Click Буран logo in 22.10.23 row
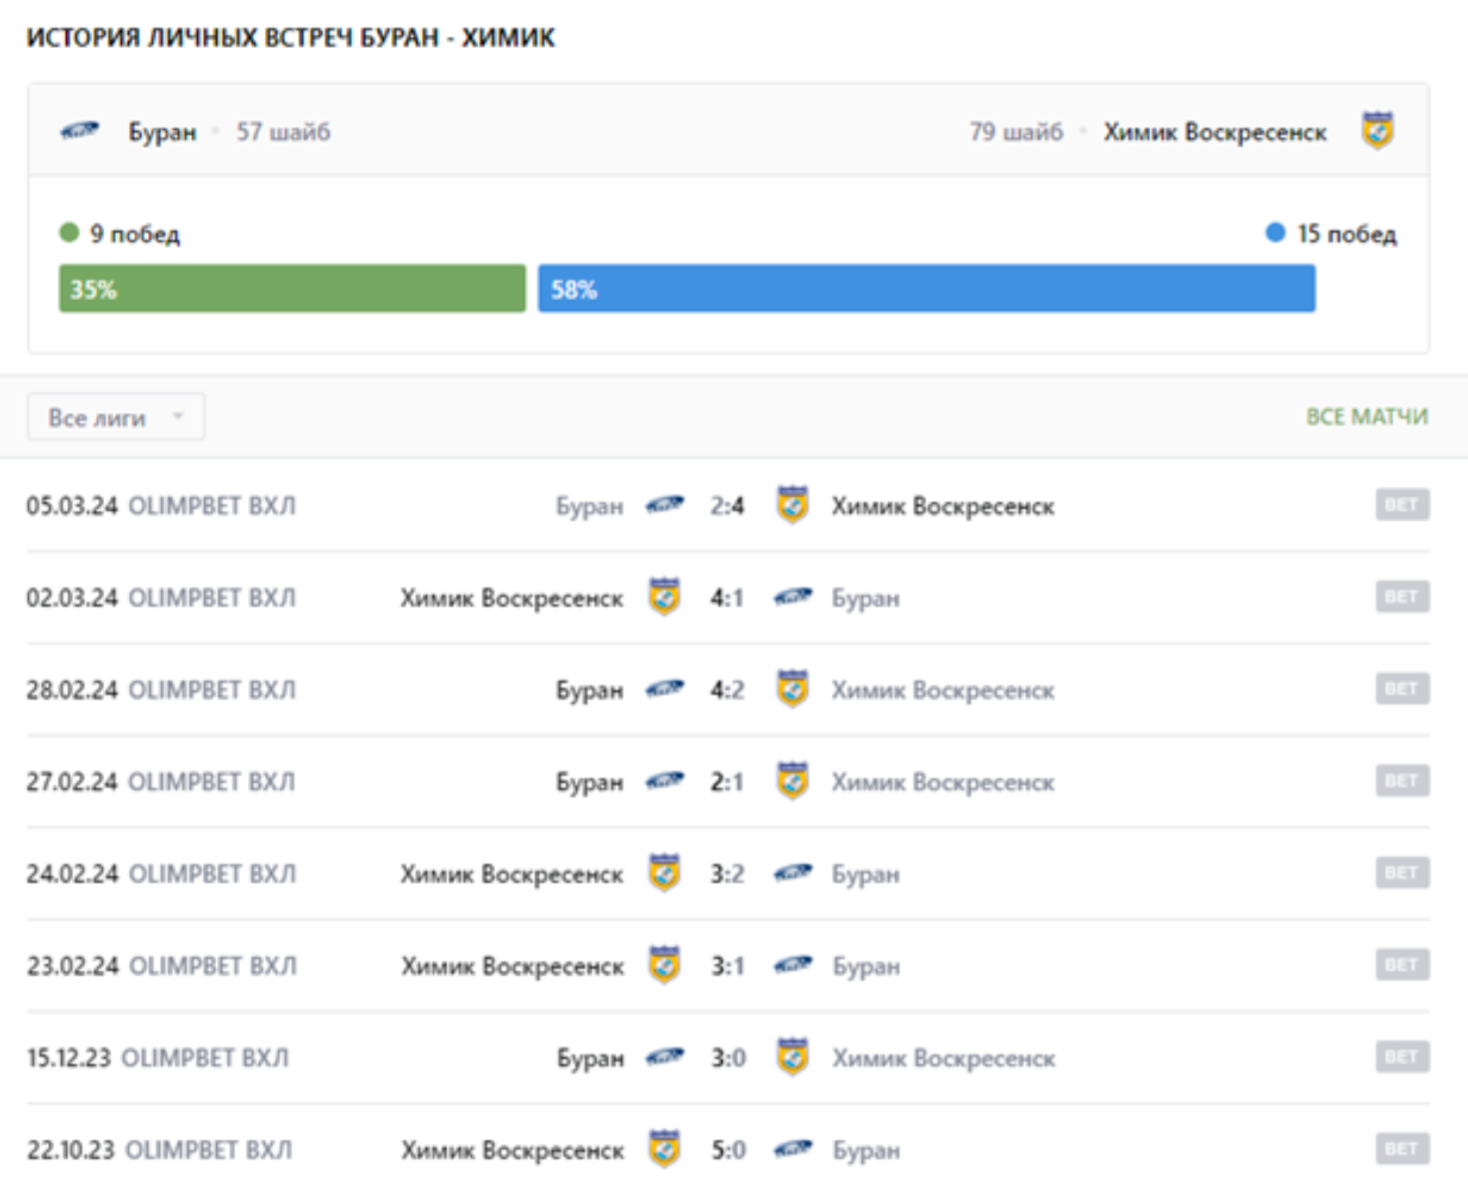Image resolution: width=1468 pixels, height=1204 pixels. 792,1149
